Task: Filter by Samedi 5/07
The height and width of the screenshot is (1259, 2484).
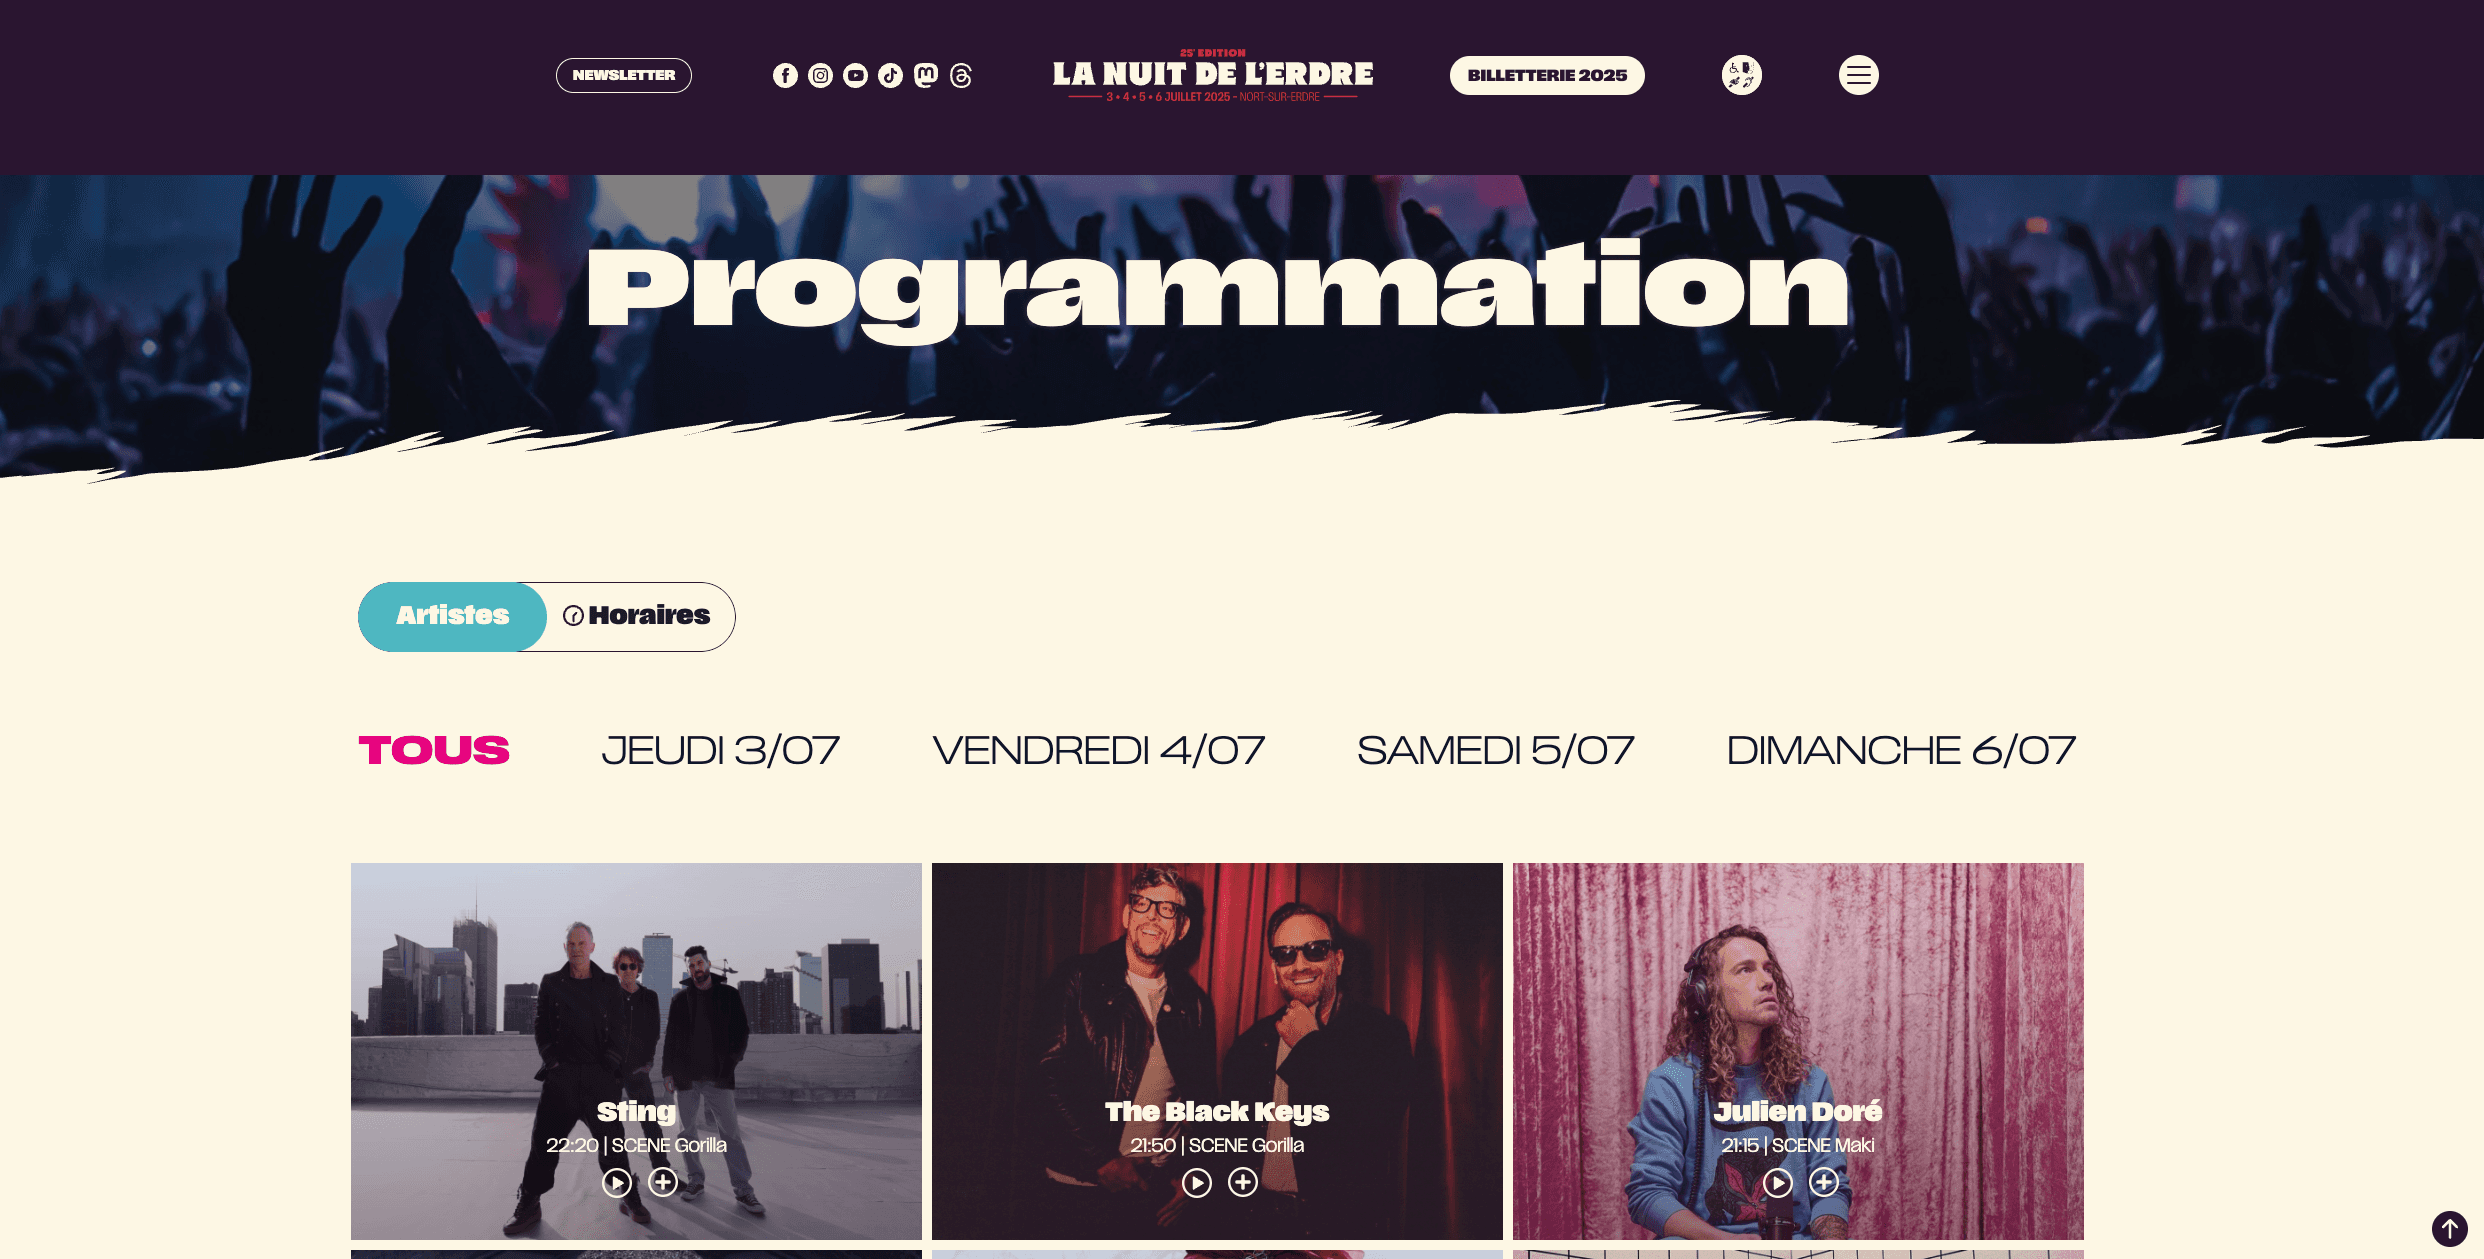Action: [1495, 751]
